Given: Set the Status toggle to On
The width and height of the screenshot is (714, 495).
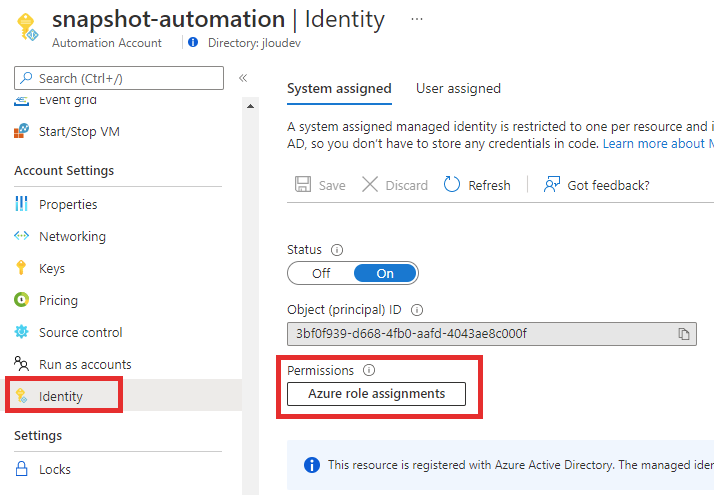Looking at the screenshot, I should [385, 273].
